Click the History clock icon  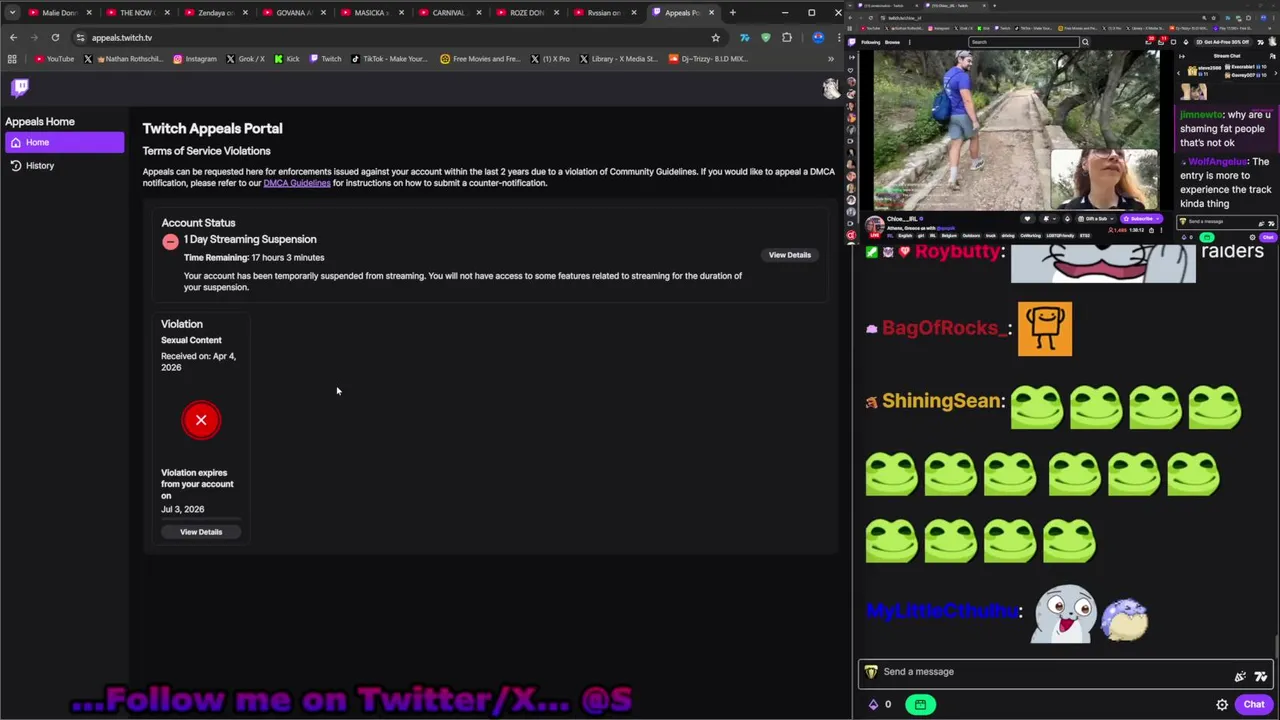click(16, 165)
